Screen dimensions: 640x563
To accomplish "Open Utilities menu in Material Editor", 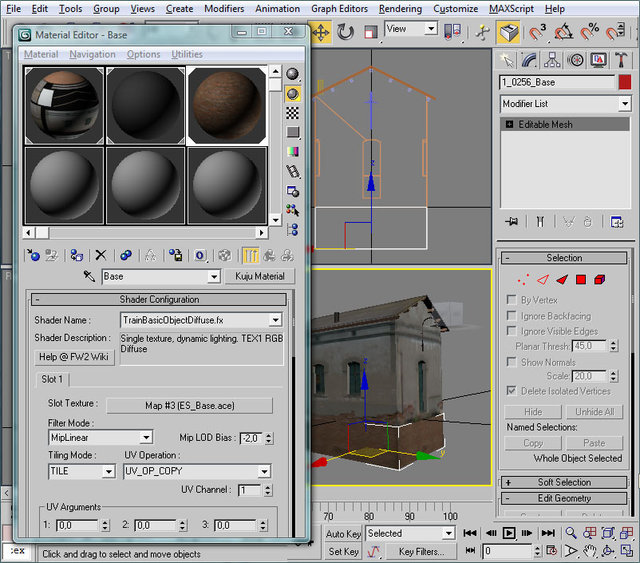I will click(x=187, y=54).
